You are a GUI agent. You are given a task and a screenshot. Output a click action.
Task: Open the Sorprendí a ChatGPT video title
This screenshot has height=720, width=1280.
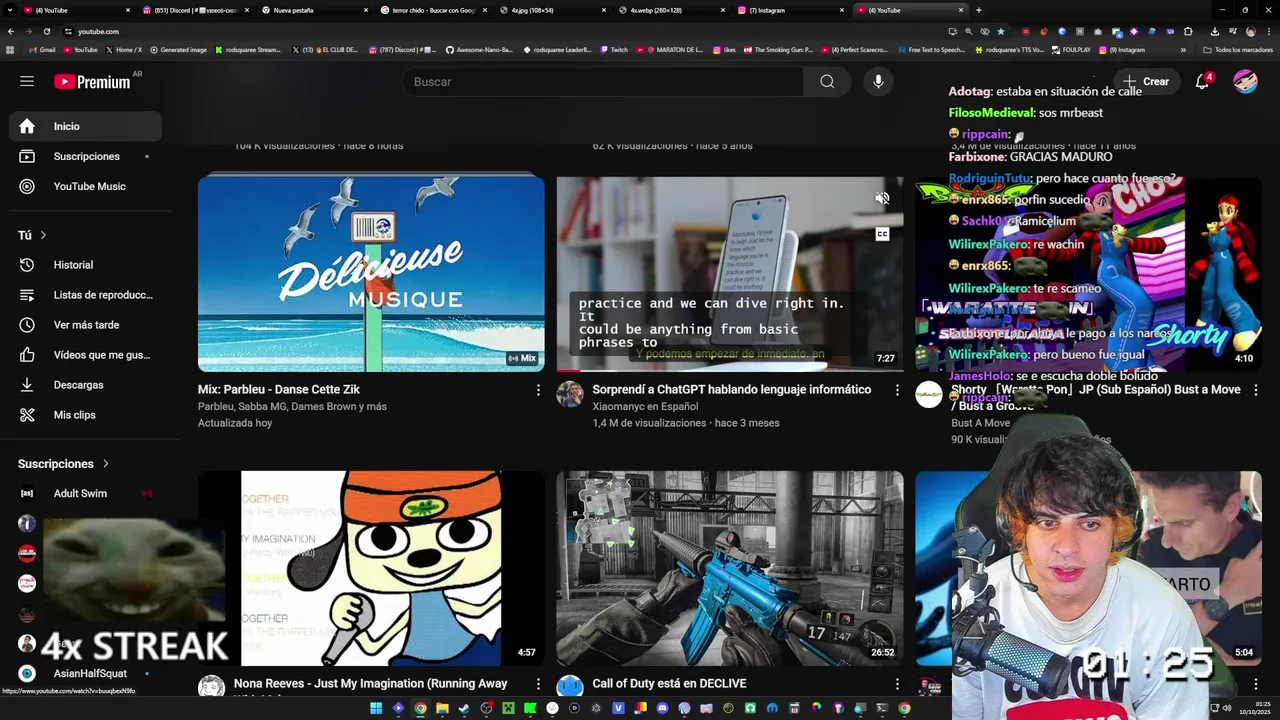tap(732, 390)
